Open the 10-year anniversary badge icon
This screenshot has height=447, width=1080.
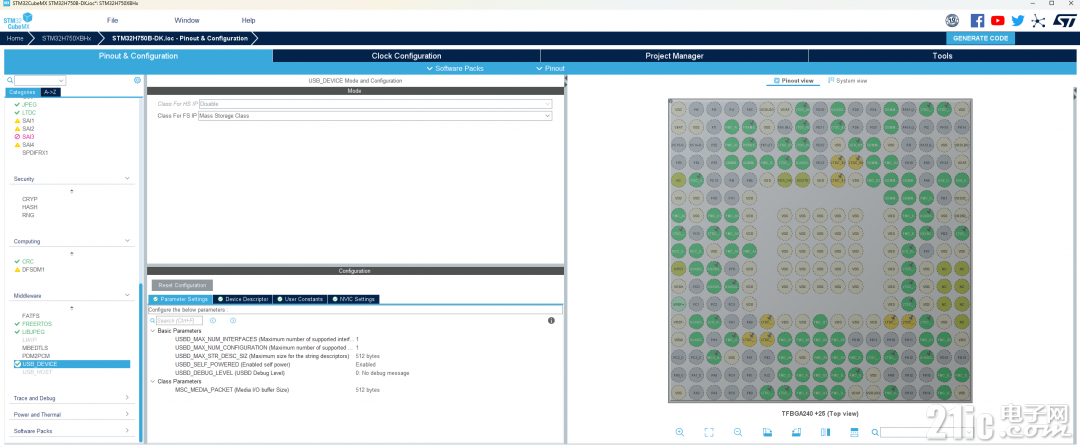(953, 21)
